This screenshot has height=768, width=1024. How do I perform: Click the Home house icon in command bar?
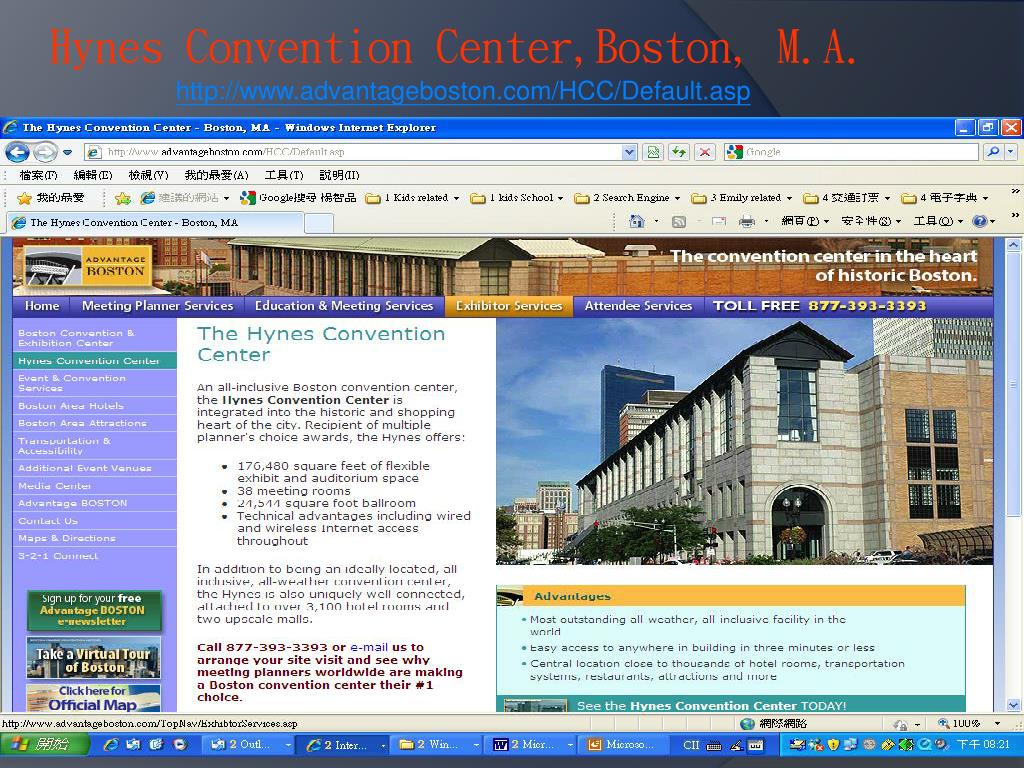tap(636, 221)
